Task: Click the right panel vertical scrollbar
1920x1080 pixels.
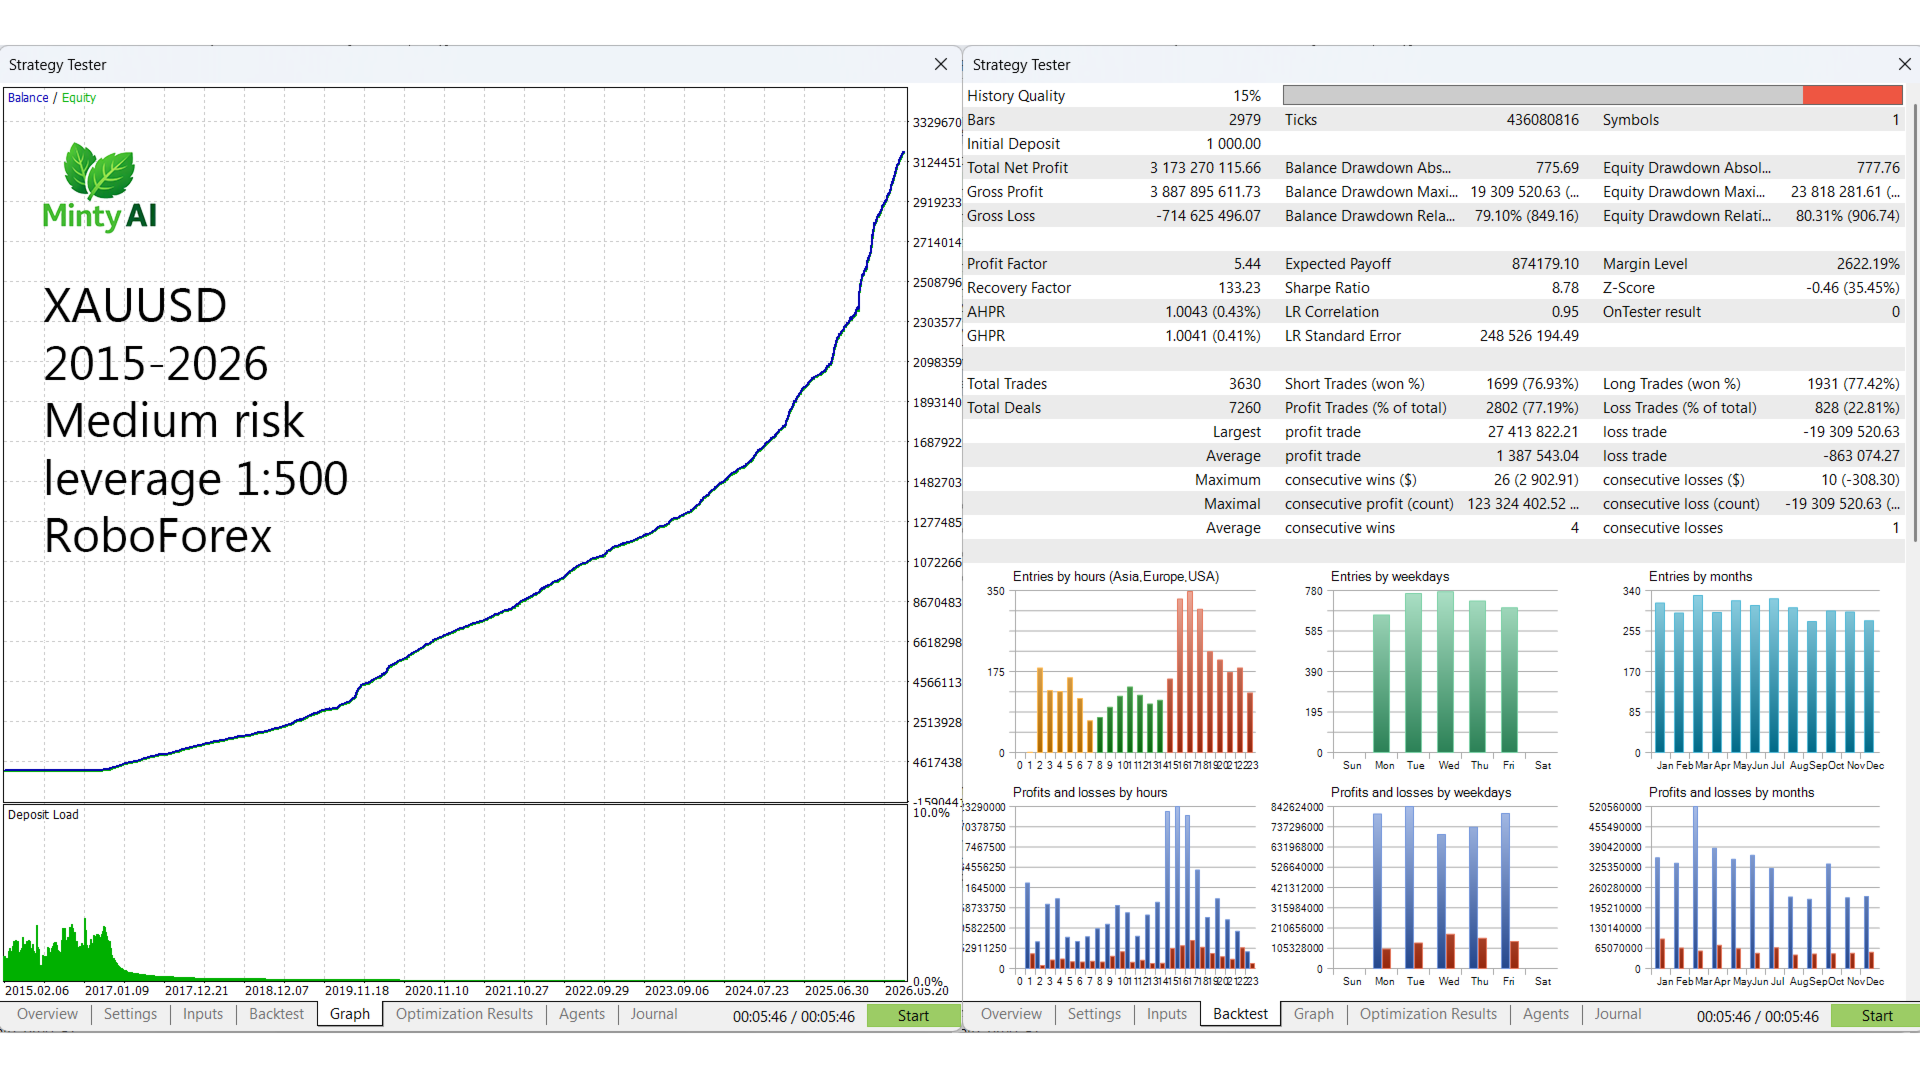Action: [x=1914, y=320]
